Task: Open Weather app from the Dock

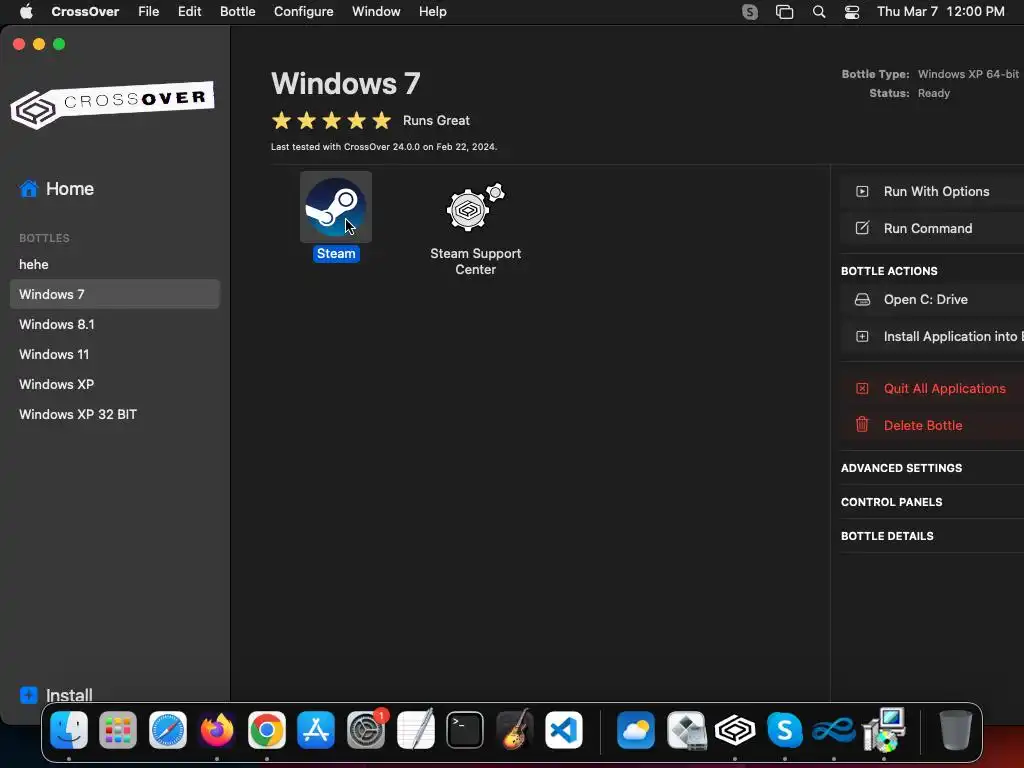Action: pos(635,729)
